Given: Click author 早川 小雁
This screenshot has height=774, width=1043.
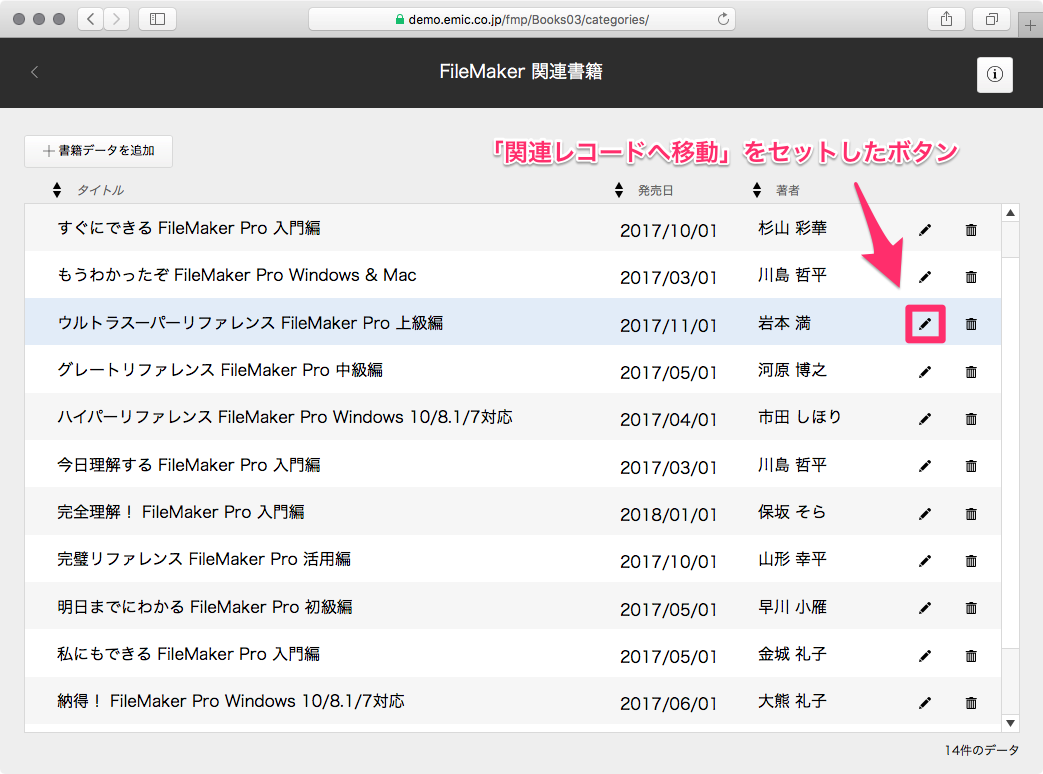Looking at the screenshot, I should point(792,606).
